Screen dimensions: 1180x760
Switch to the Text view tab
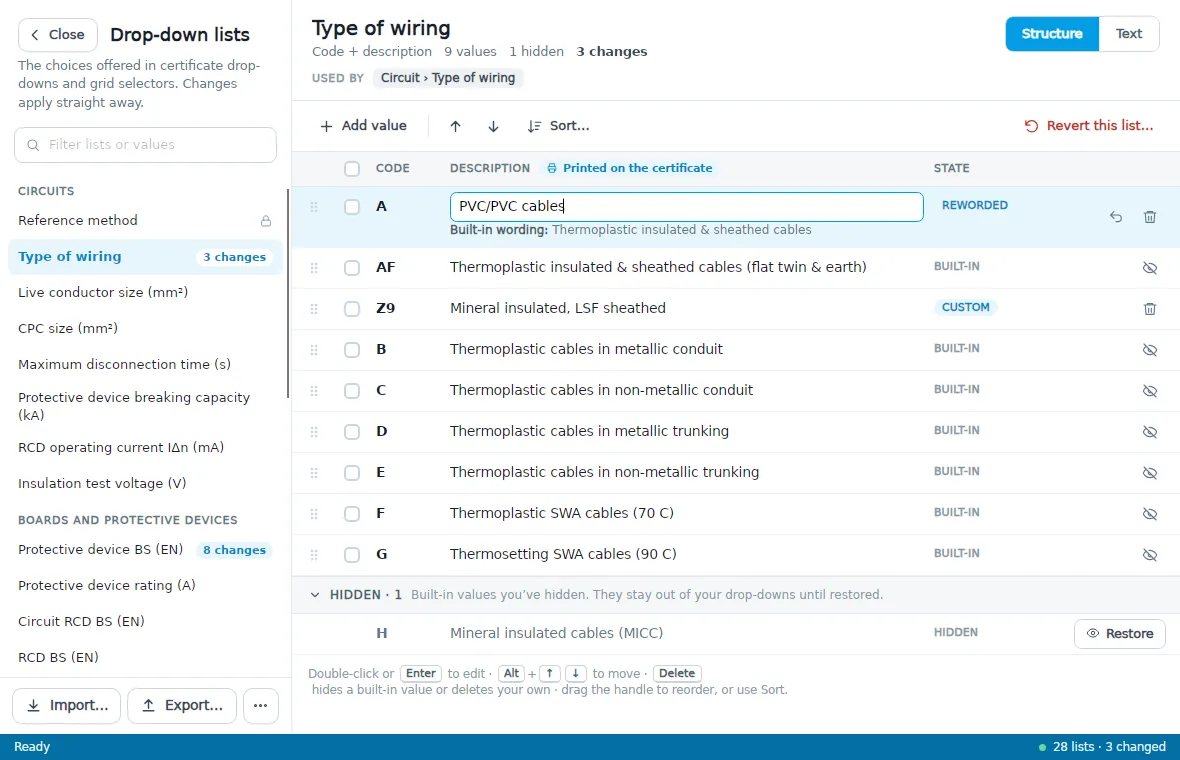point(1128,34)
